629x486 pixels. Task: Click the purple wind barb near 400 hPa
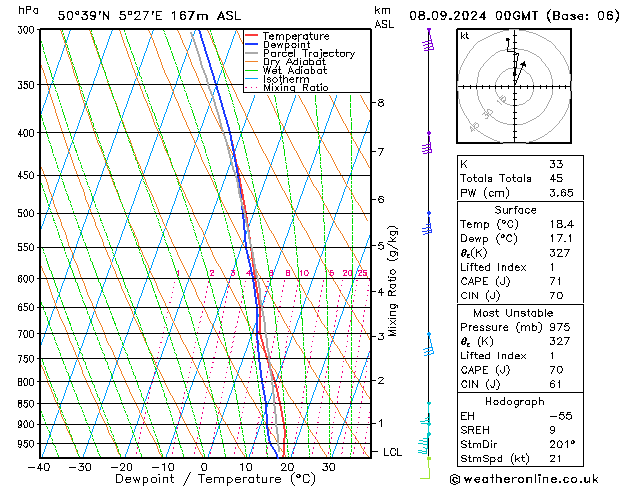(428, 144)
